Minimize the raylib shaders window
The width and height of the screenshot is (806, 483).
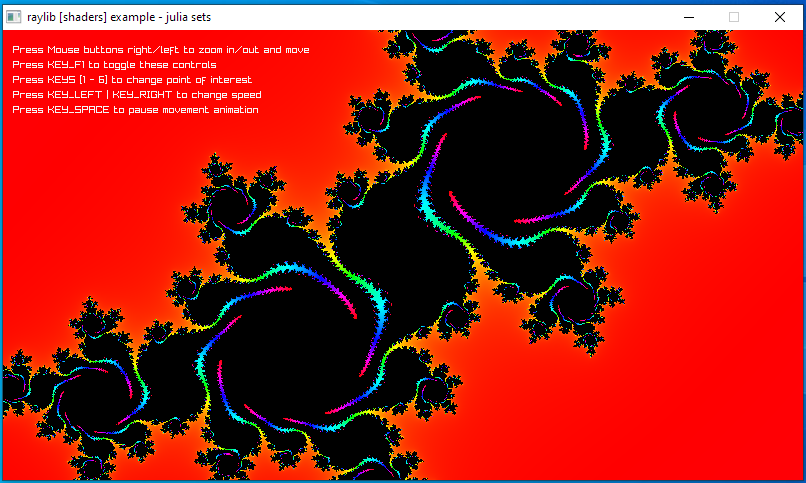(x=689, y=17)
